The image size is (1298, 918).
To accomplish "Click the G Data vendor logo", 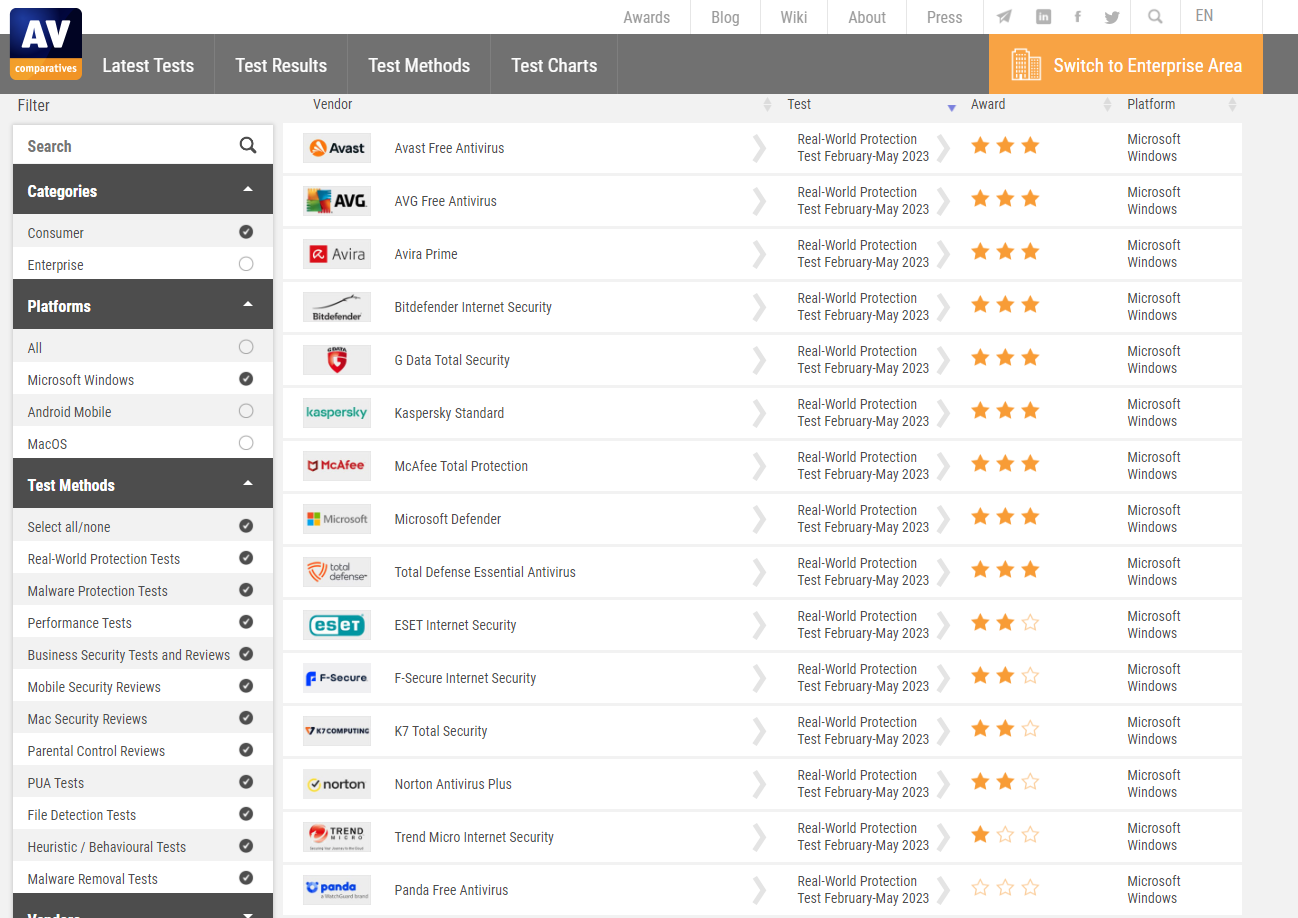I will (337, 360).
